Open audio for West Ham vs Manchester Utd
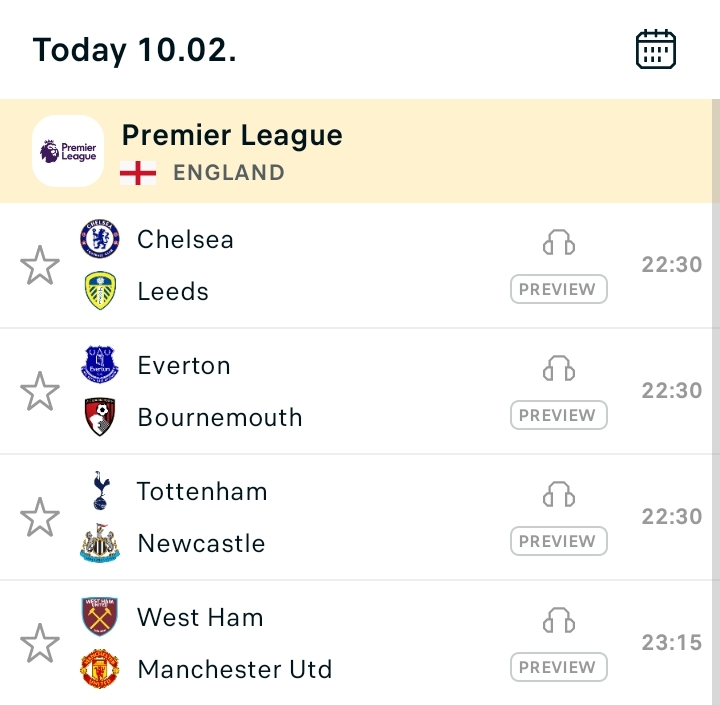This screenshot has height=705, width=720. pyautogui.click(x=559, y=621)
